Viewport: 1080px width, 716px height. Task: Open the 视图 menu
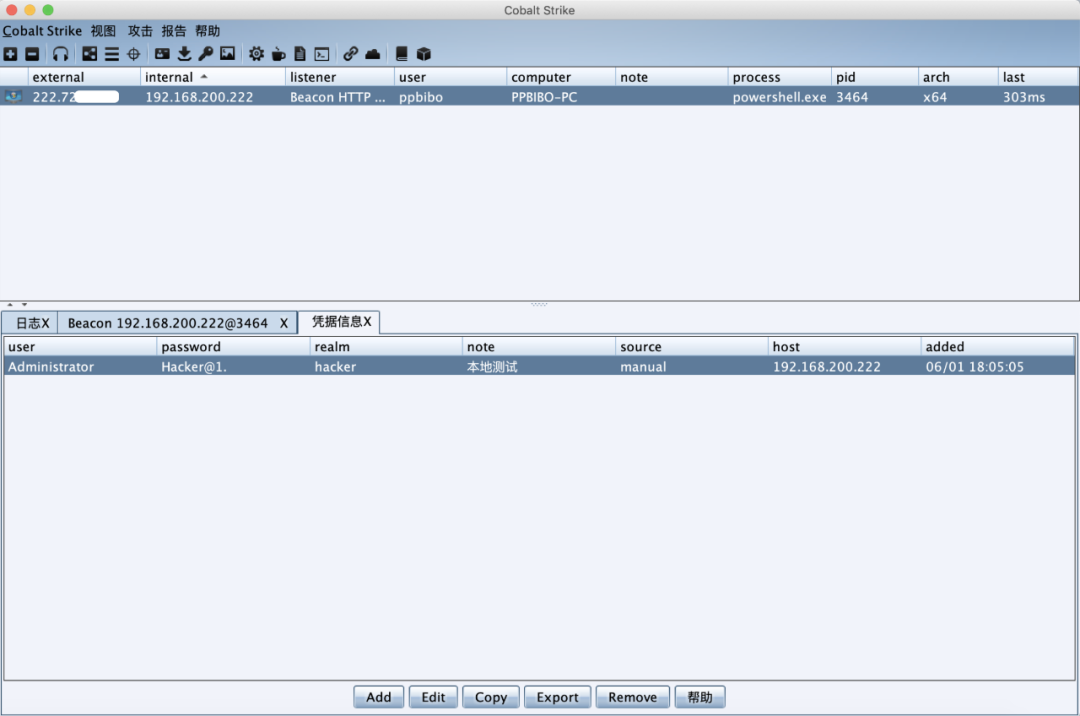pyautogui.click(x=103, y=31)
